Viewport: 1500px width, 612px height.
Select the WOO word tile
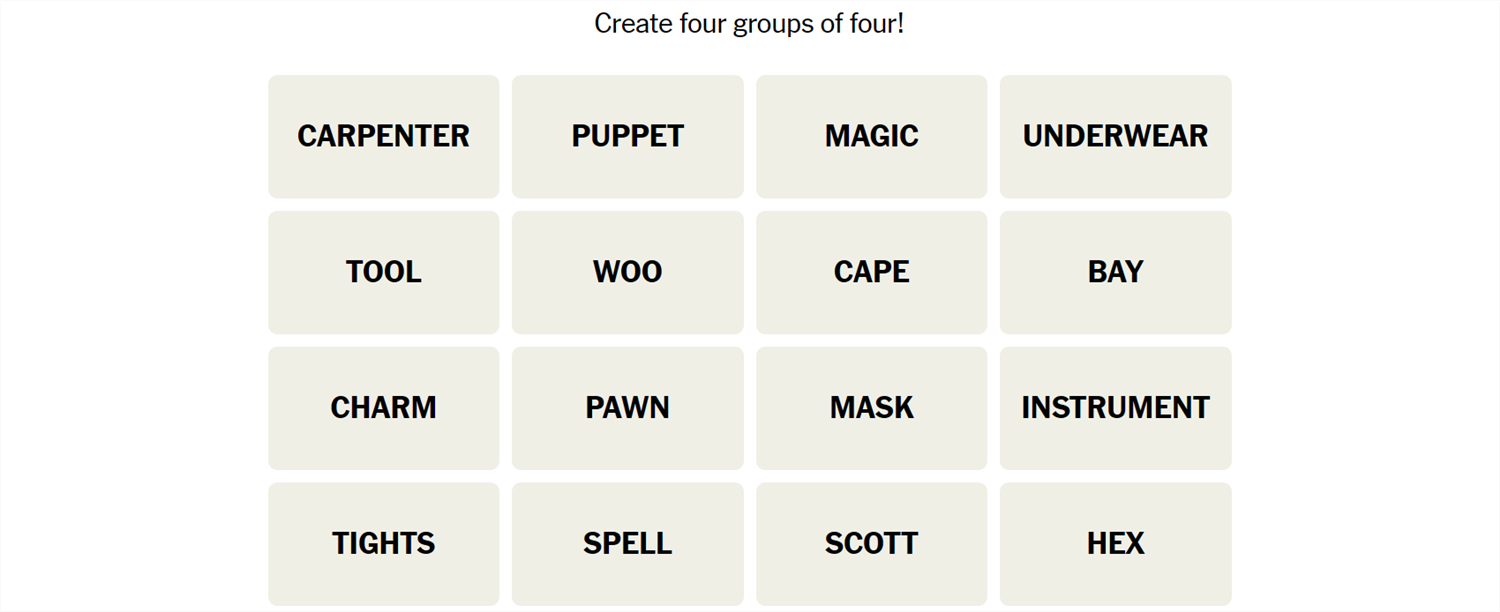pos(627,272)
